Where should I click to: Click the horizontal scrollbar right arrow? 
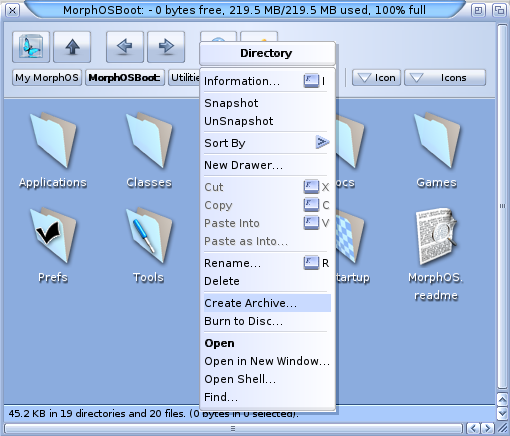point(488,428)
